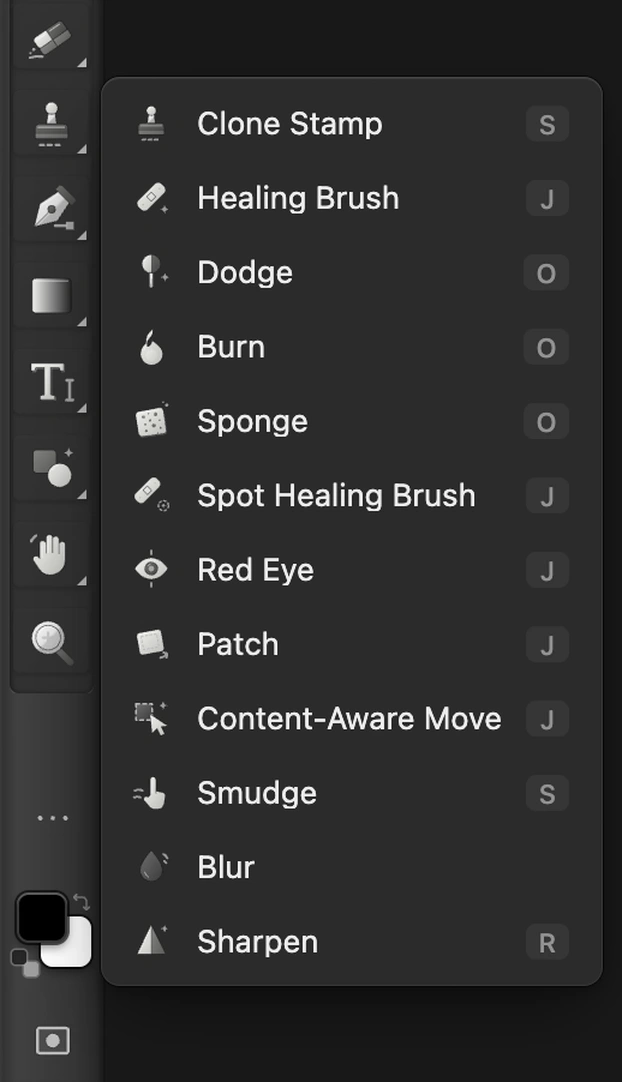Open the three-dots extra tools menu
The image size is (622, 1082).
[x=52, y=818]
